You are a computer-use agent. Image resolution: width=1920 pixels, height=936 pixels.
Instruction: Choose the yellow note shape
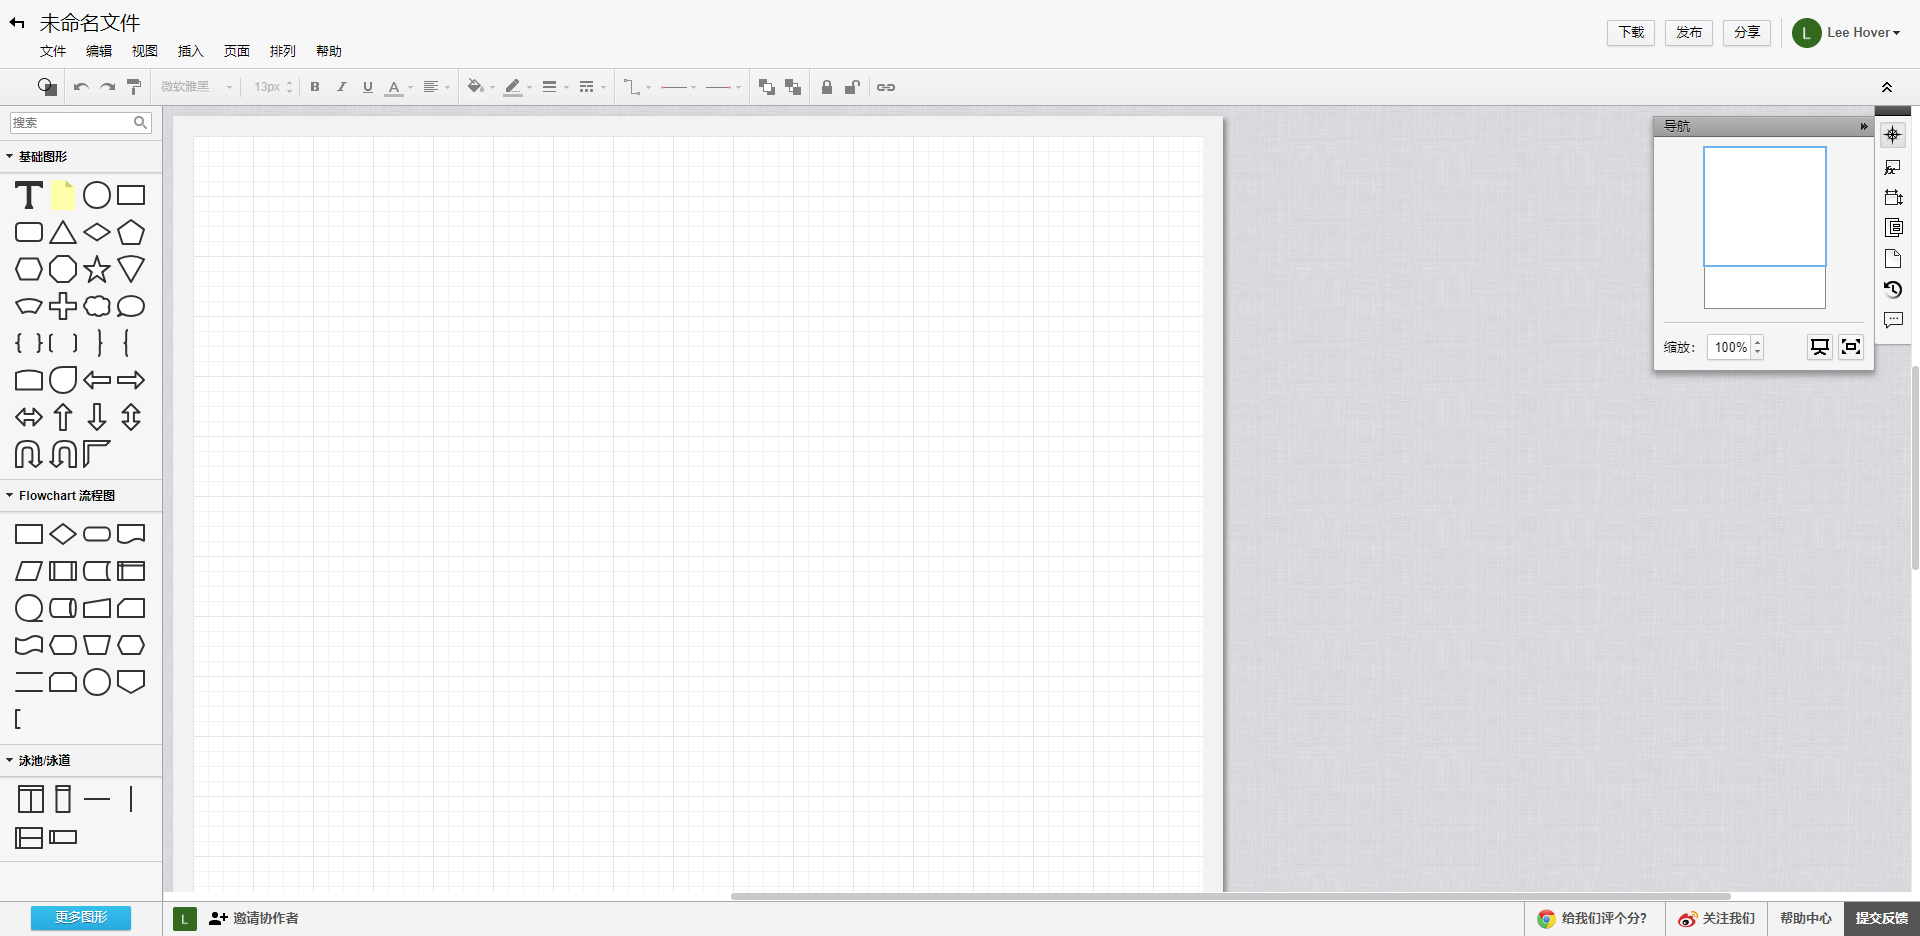[63, 195]
